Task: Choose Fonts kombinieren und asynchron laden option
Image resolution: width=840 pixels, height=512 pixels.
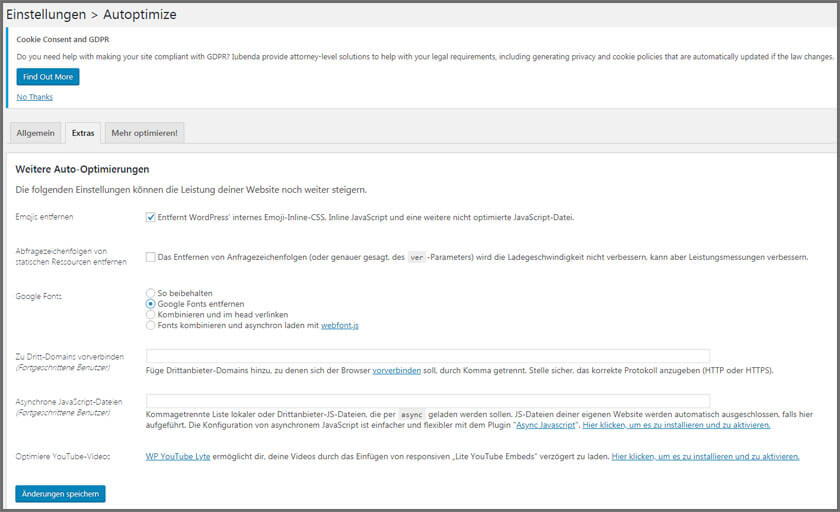Action: pos(151,325)
